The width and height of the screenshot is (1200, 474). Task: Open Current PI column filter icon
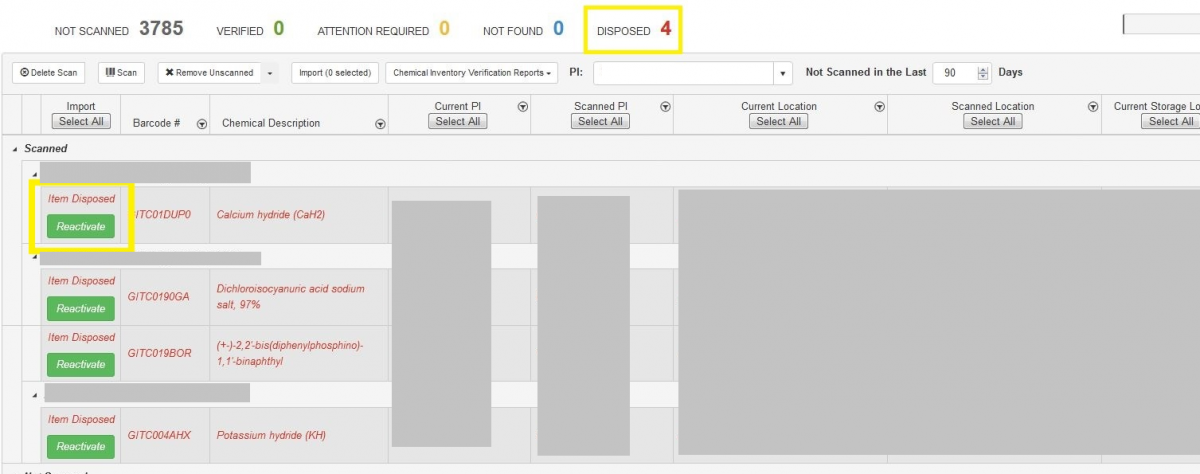522,107
